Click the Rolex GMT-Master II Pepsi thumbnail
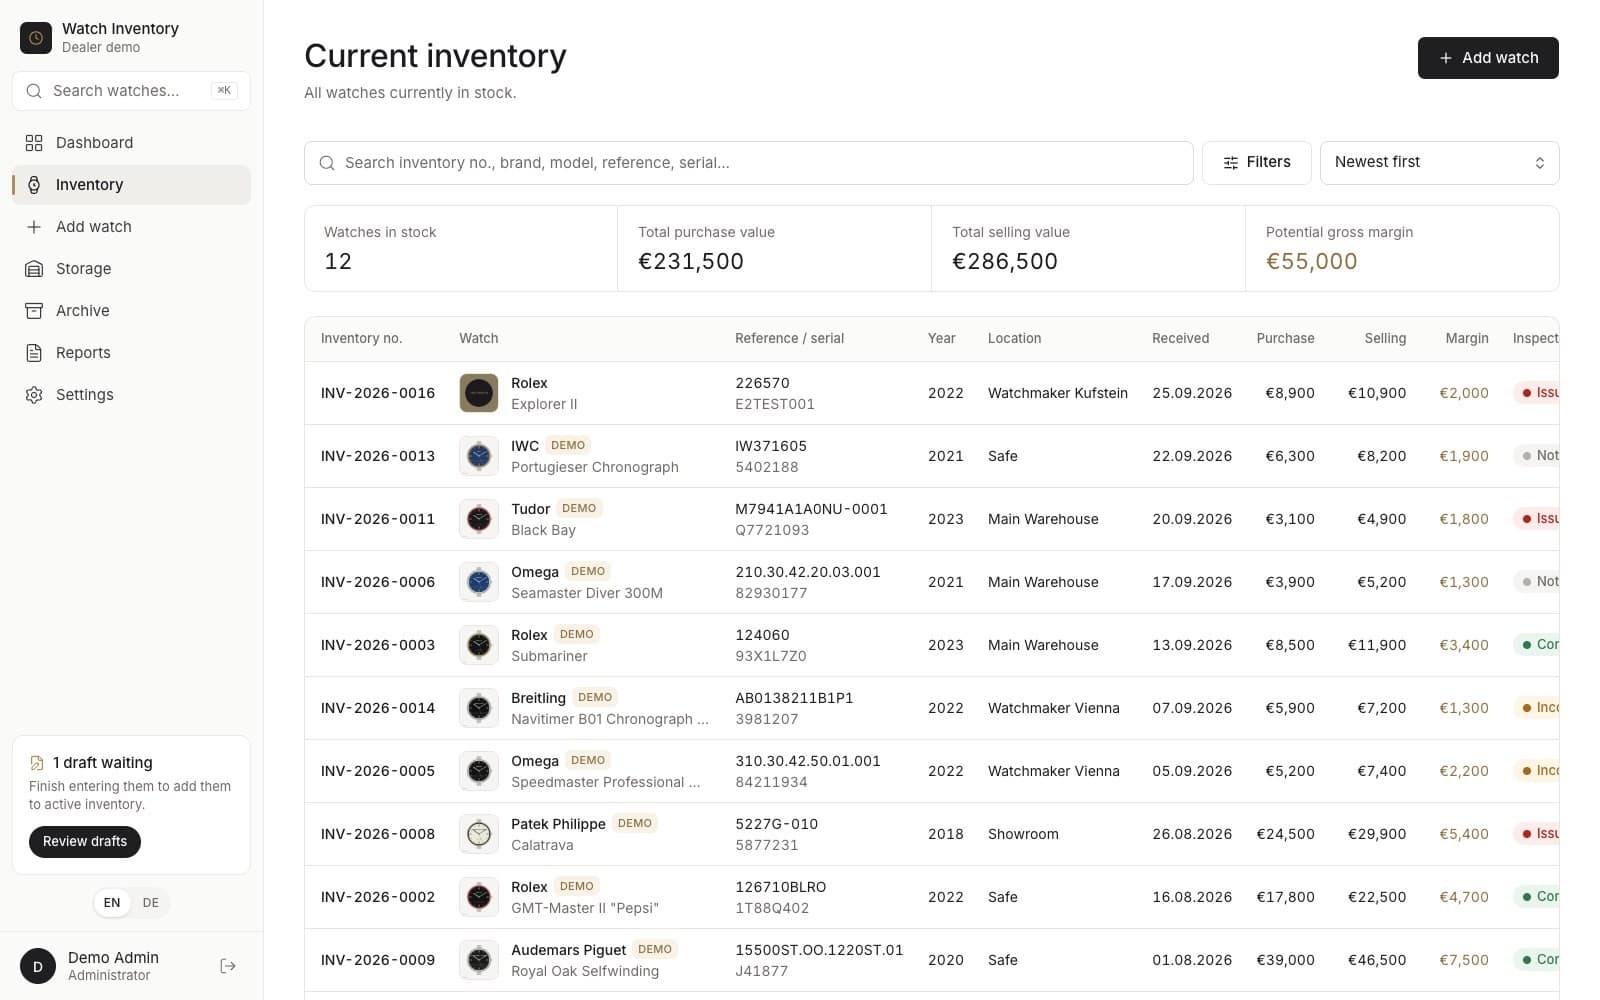 point(479,897)
